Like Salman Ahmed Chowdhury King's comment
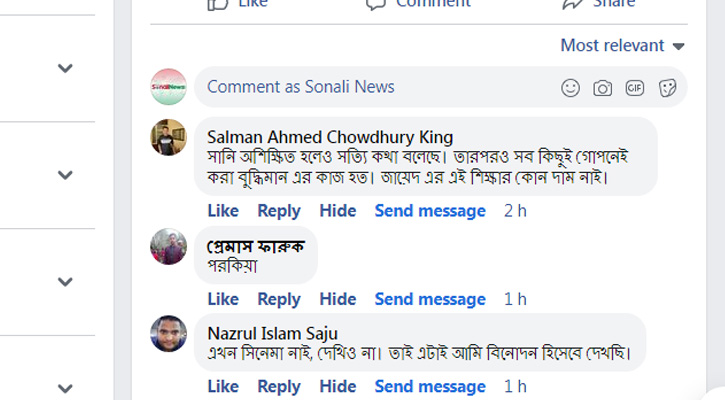This screenshot has height=400, width=725. [x=223, y=211]
